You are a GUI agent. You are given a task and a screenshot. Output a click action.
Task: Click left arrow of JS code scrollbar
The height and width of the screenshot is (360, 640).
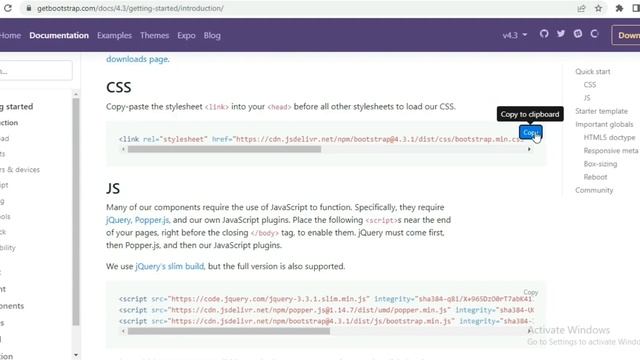tap(123, 331)
